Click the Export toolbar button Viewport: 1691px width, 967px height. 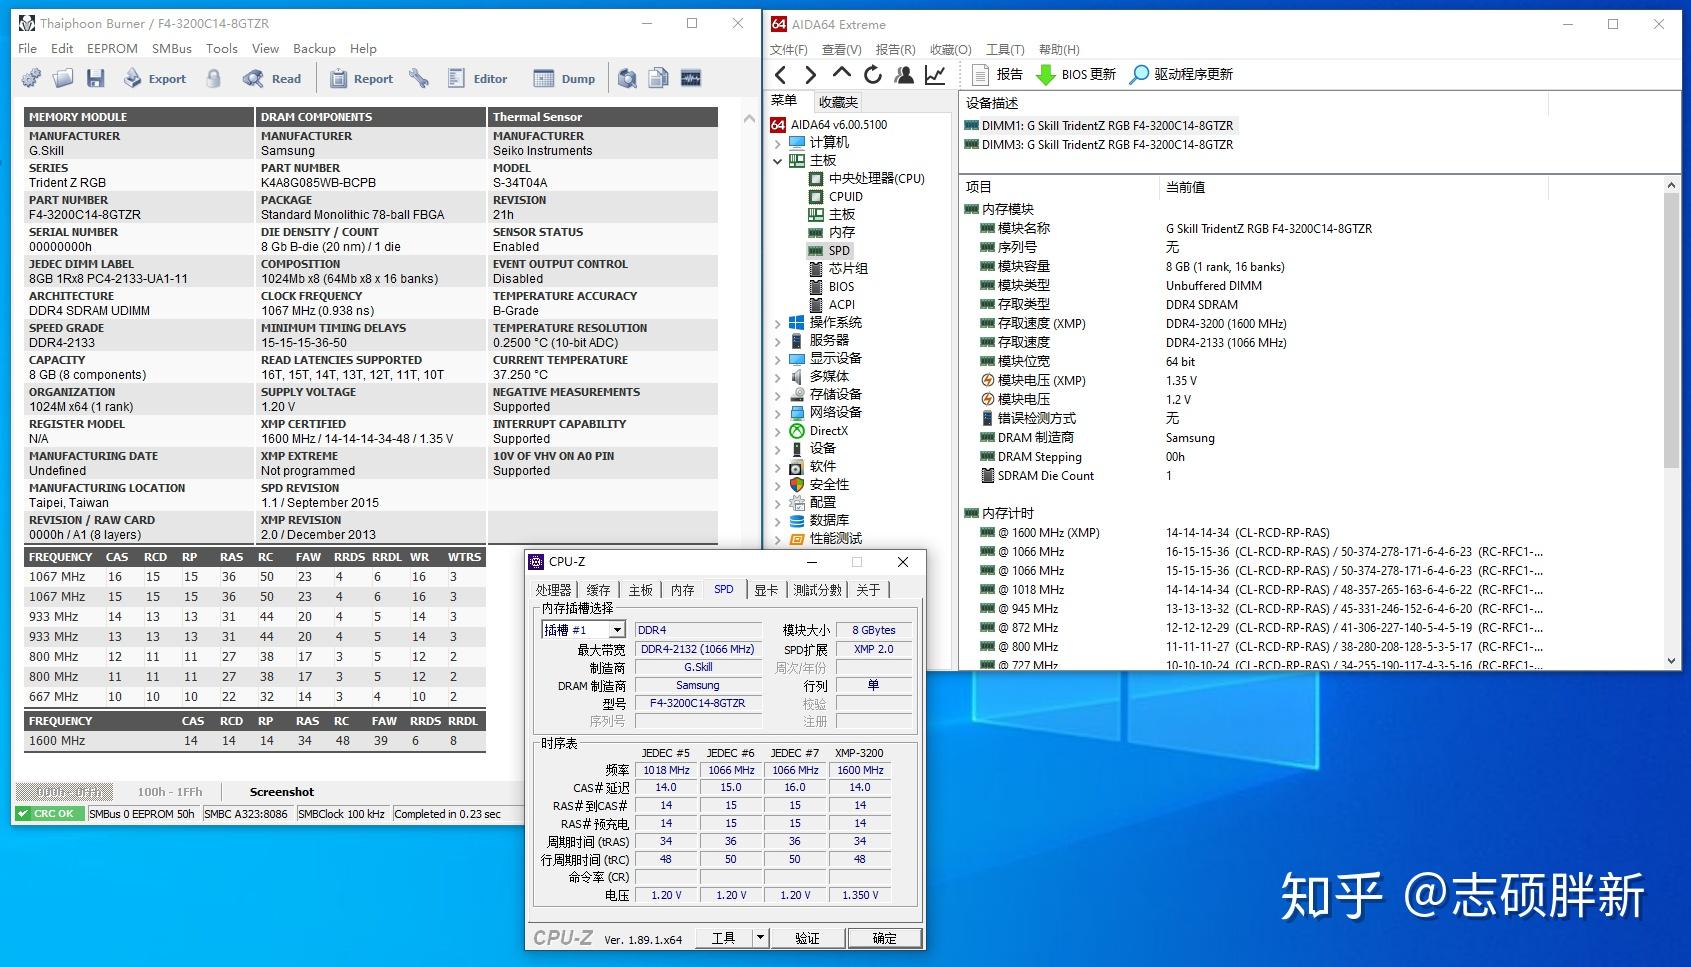click(155, 78)
